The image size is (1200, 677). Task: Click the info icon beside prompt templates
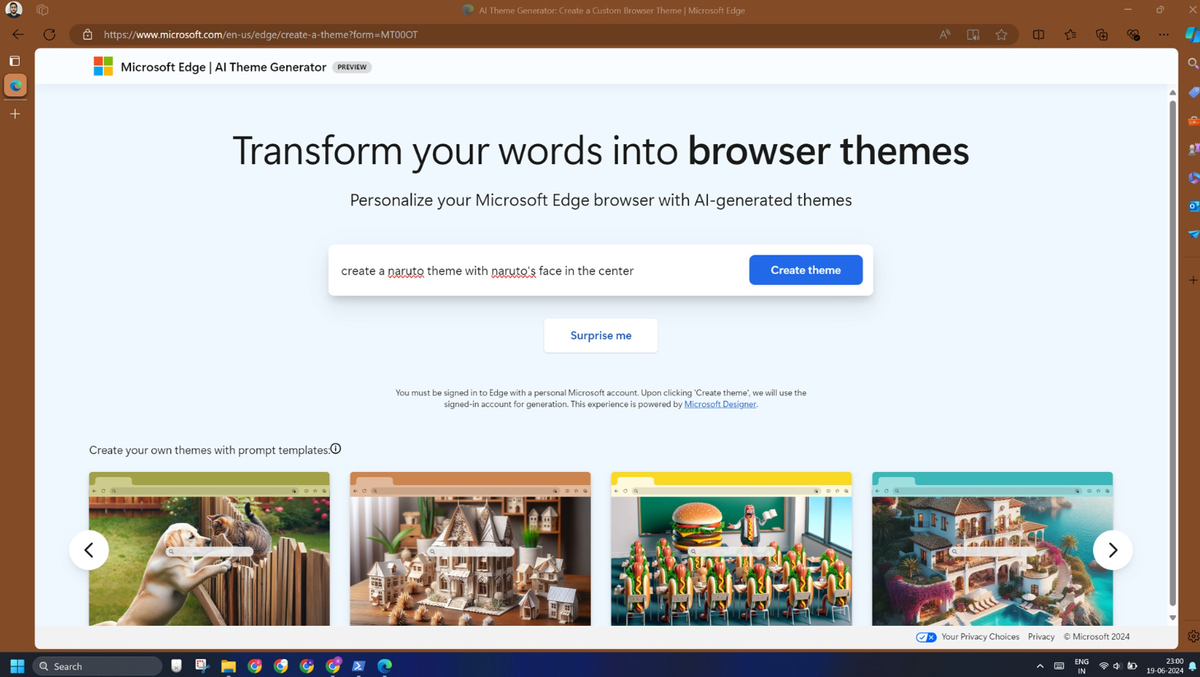[x=336, y=448]
